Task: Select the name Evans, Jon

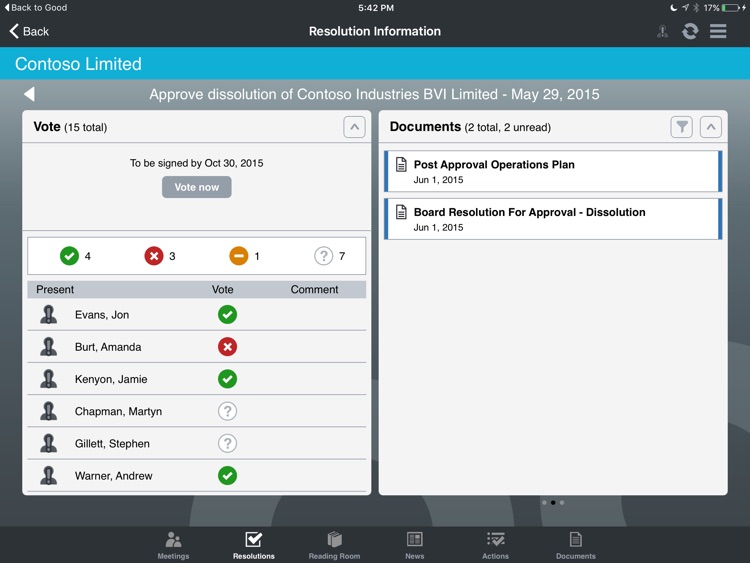Action: pyautogui.click(x=102, y=315)
